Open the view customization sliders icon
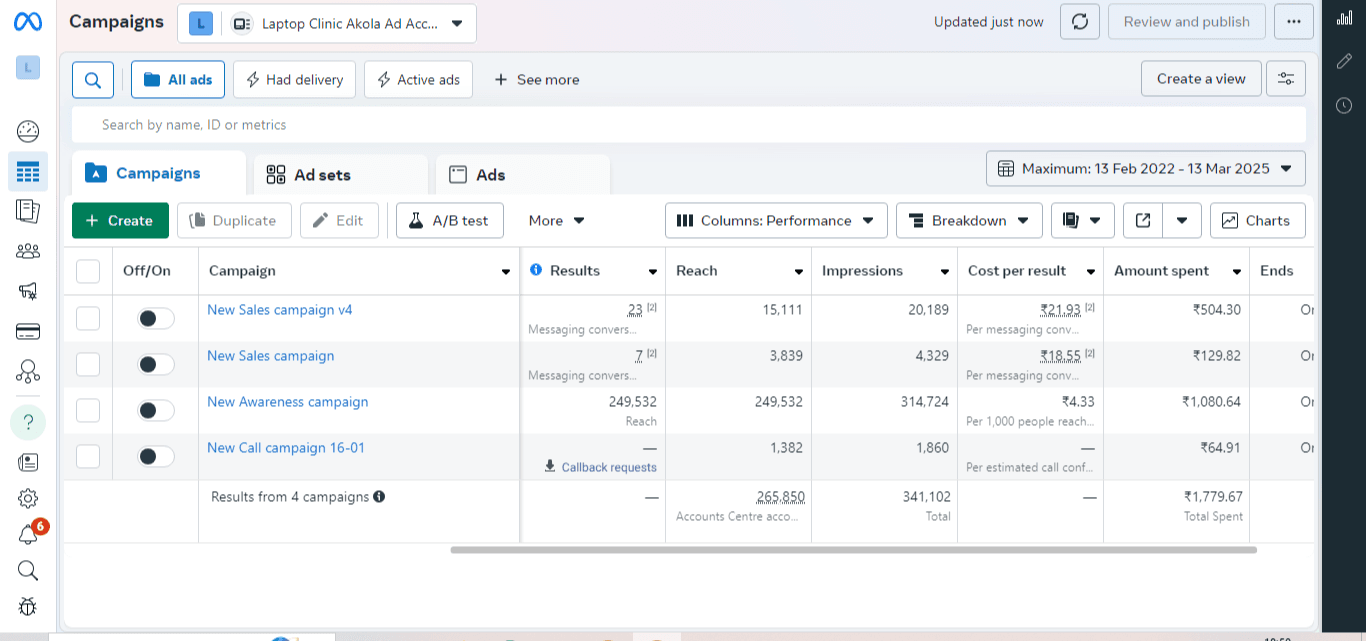The image size is (1366, 641). (1286, 79)
